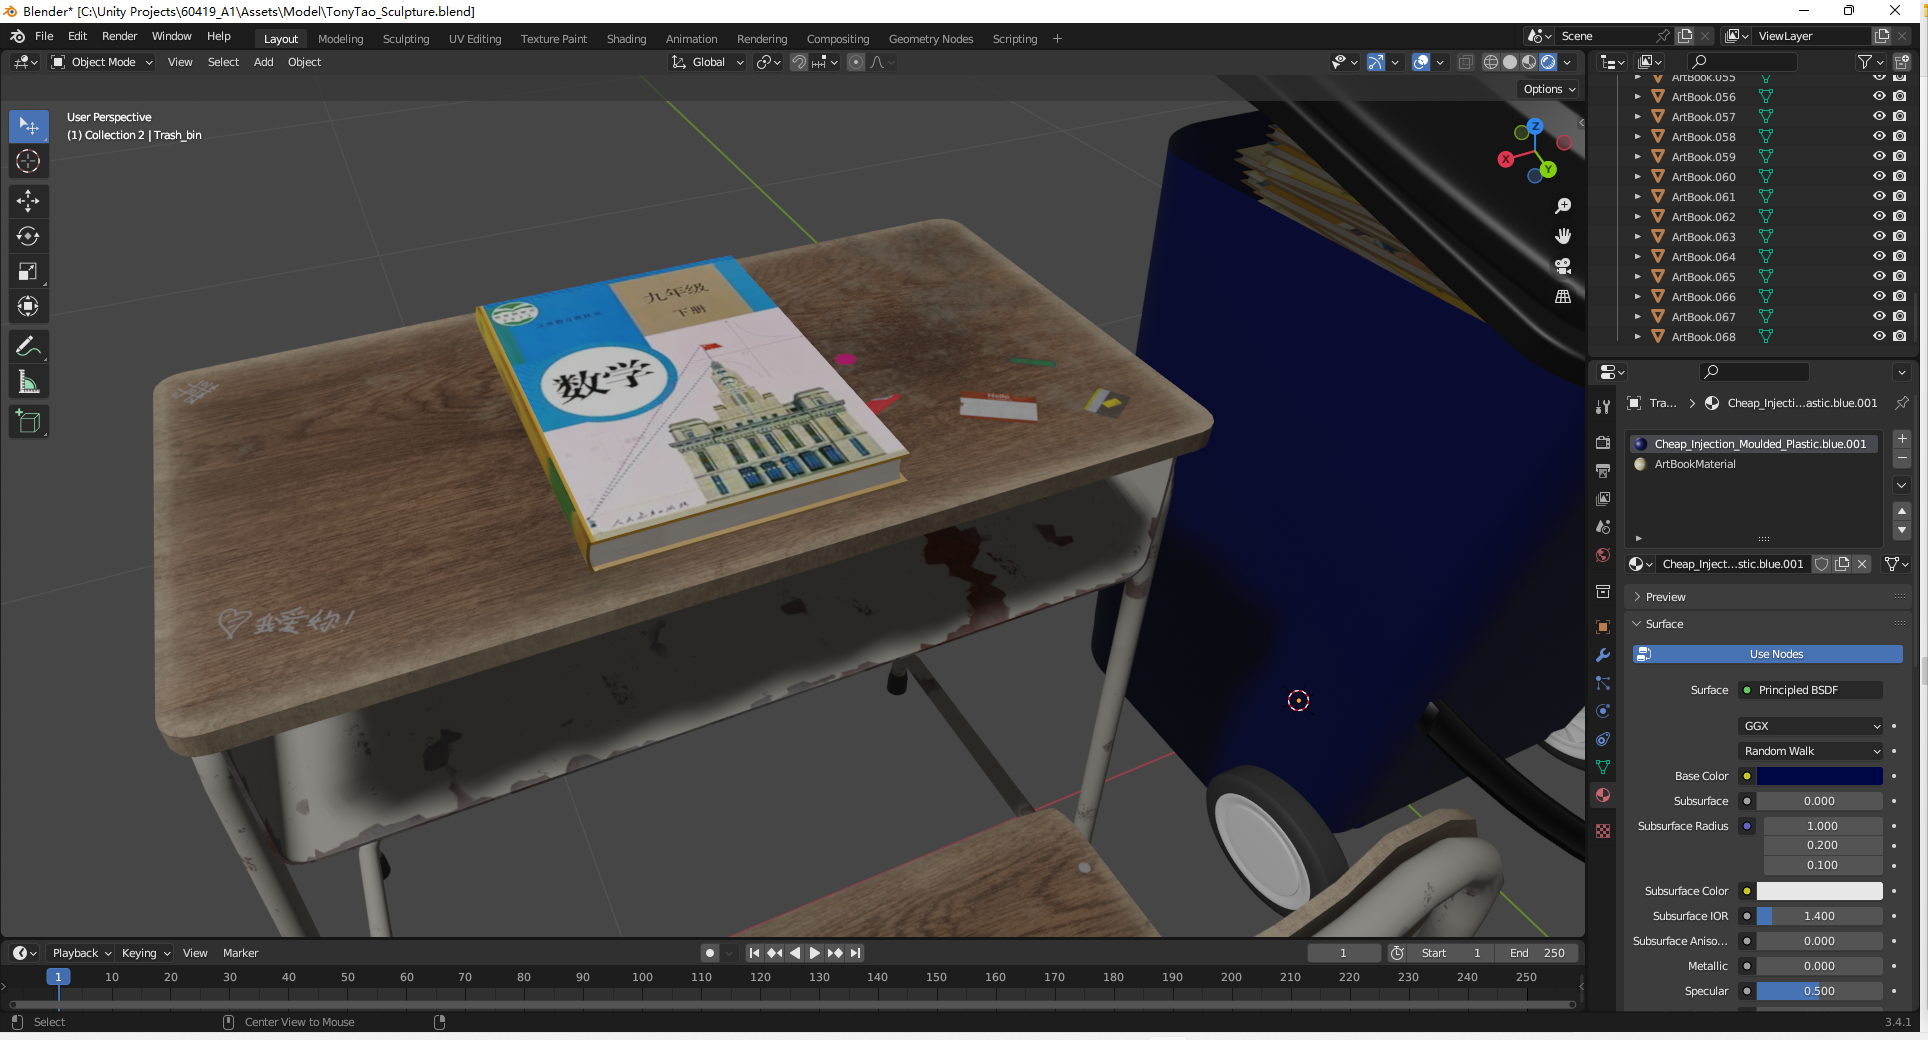The width and height of the screenshot is (1928, 1040).
Task: Choose the Add Cube tool
Action: 28,422
